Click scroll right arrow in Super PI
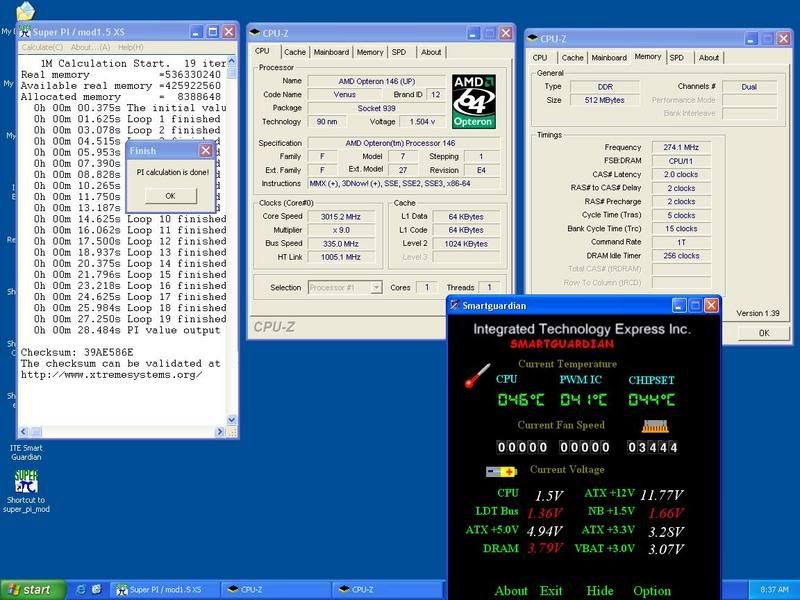Viewport: 800px width, 600px height. pyautogui.click(x=220, y=432)
